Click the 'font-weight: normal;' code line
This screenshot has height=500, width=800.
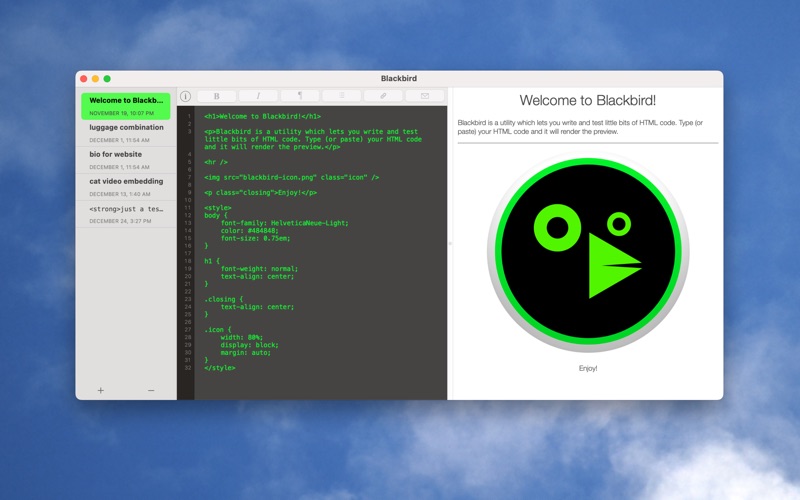pos(259,269)
